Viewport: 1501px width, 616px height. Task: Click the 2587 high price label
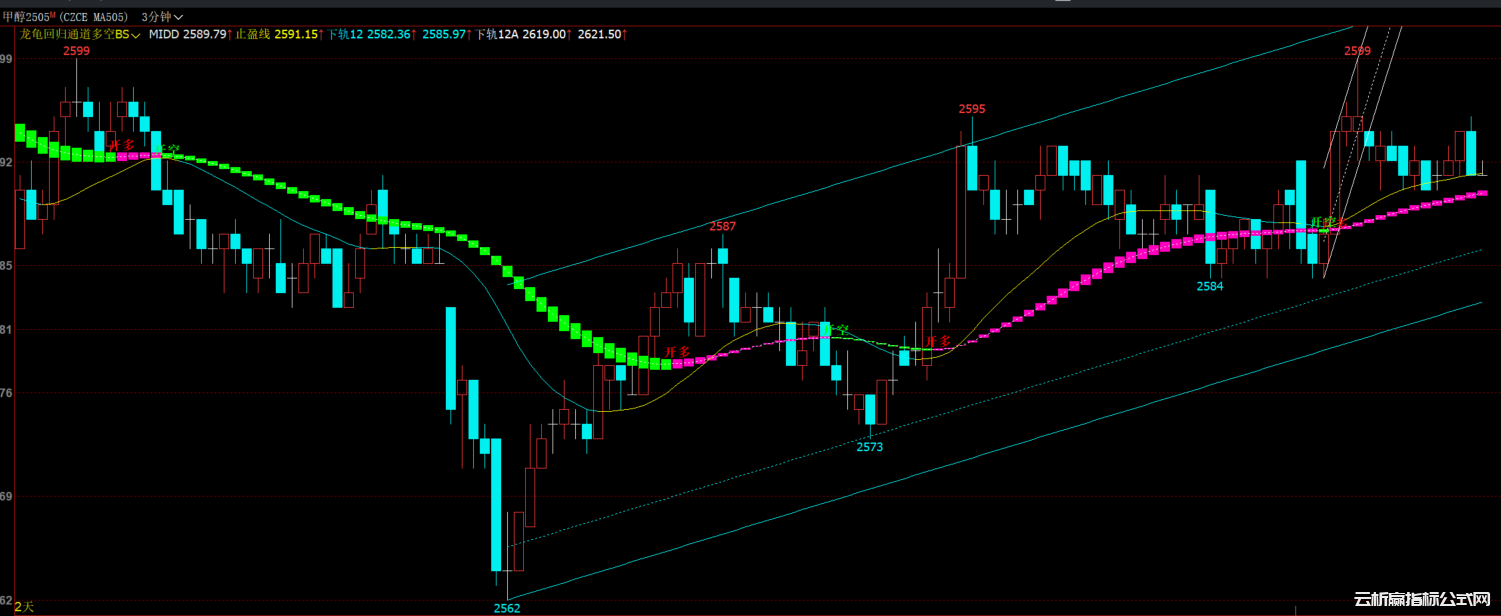coord(722,226)
